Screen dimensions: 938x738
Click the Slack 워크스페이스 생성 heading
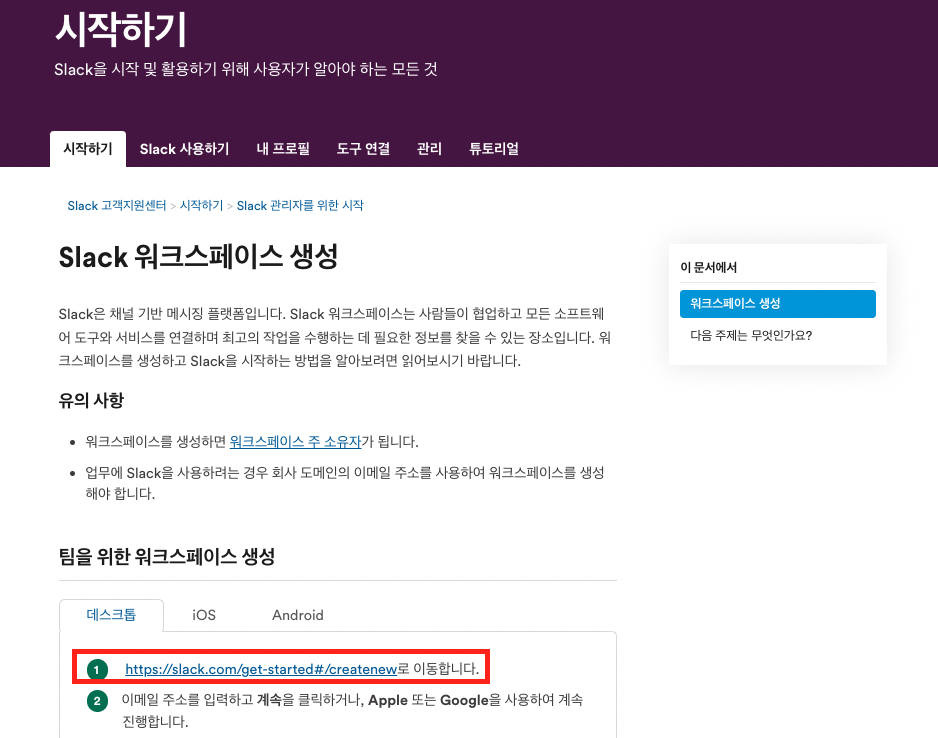point(199,257)
